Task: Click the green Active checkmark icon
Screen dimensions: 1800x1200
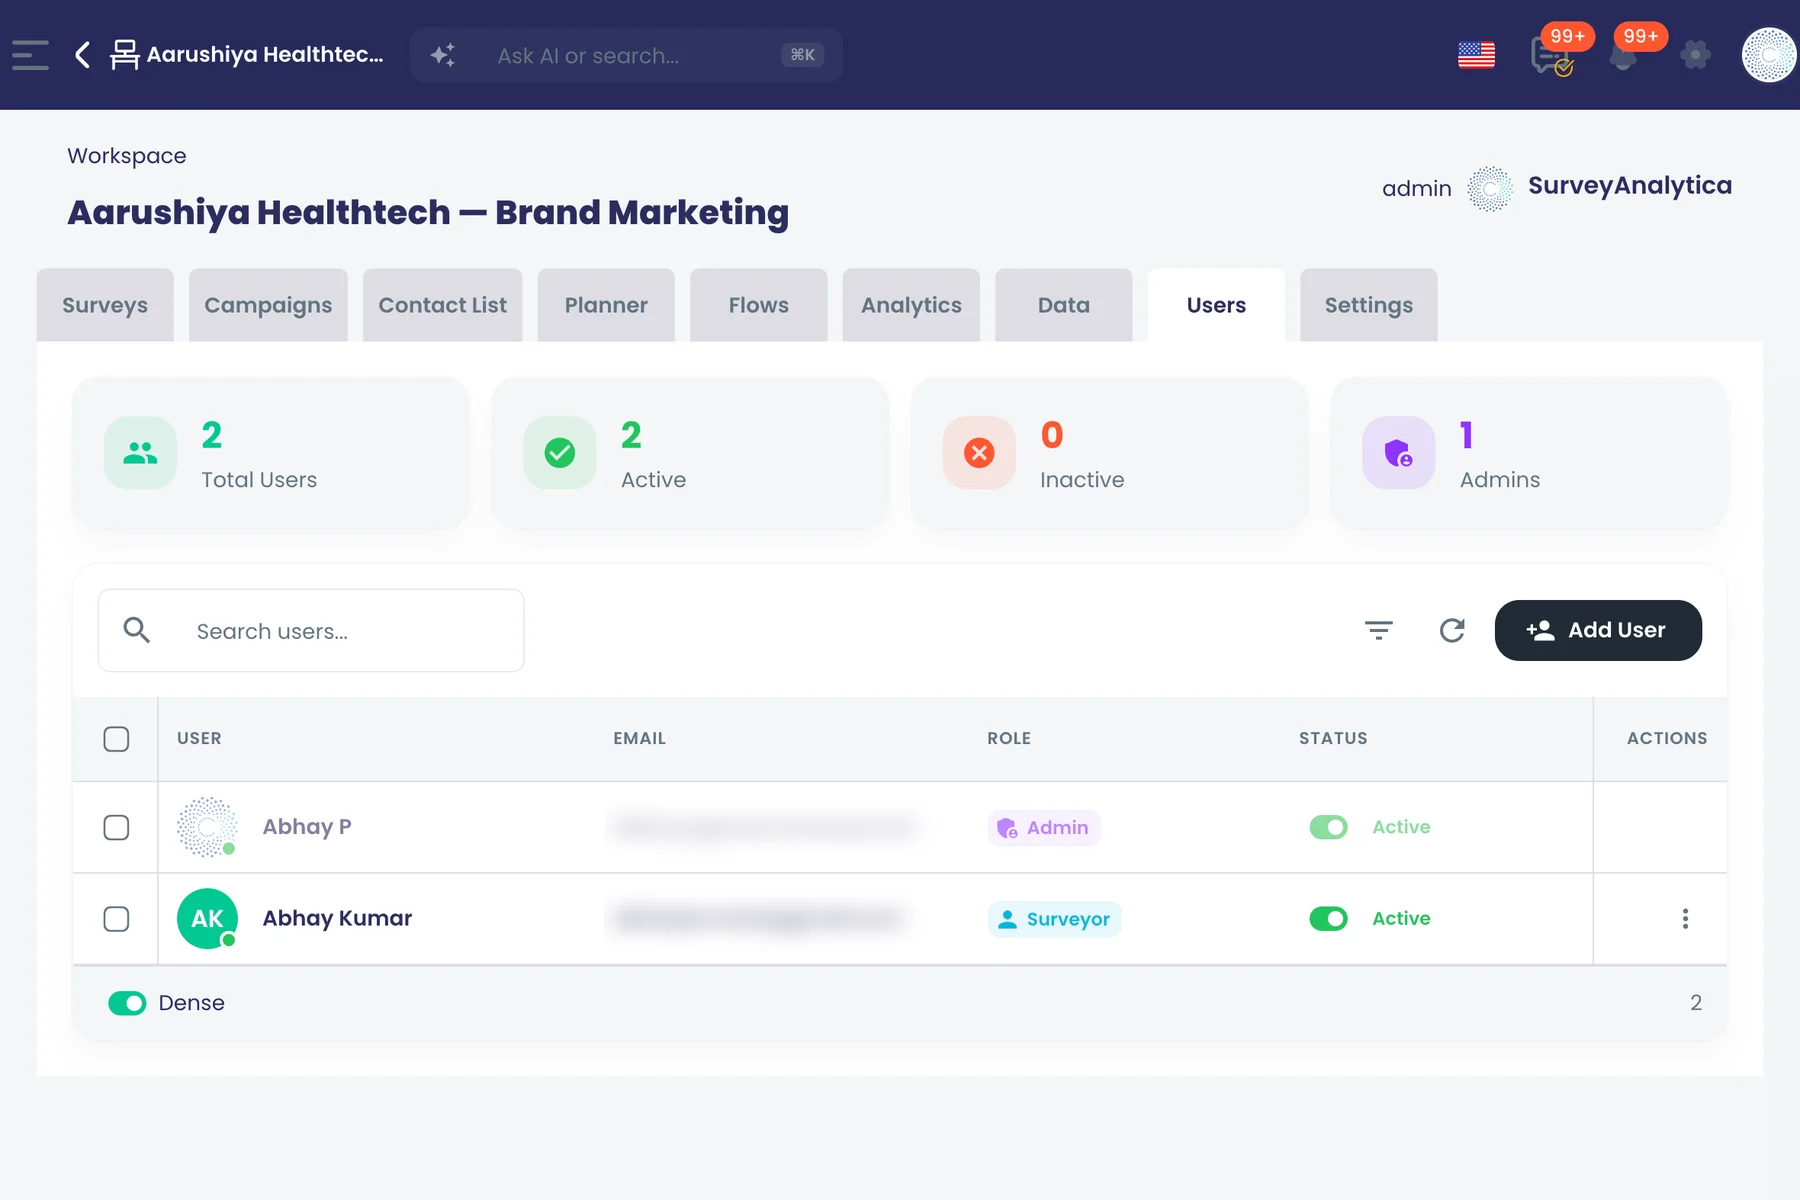Action: [x=560, y=453]
